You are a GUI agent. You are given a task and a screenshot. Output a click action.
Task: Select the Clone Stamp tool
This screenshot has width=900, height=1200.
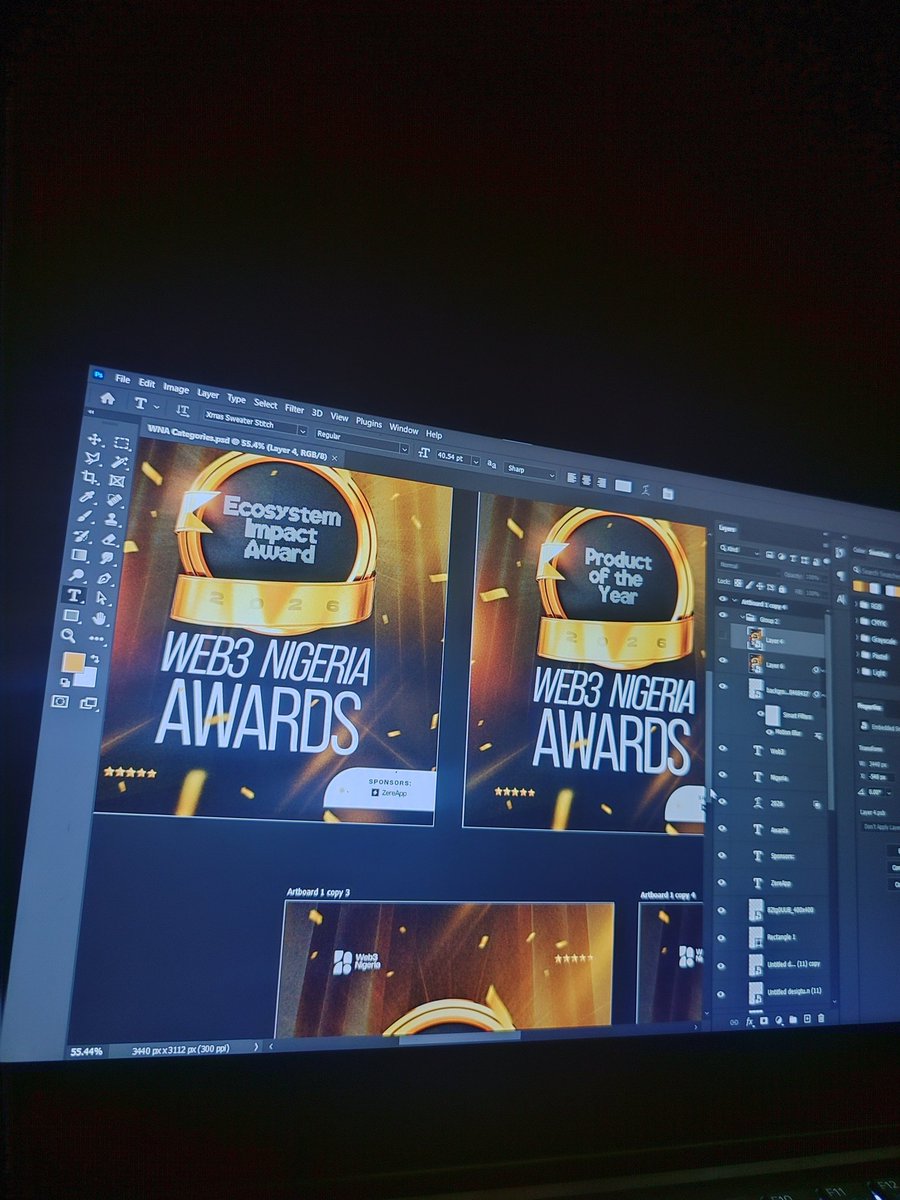[x=111, y=520]
